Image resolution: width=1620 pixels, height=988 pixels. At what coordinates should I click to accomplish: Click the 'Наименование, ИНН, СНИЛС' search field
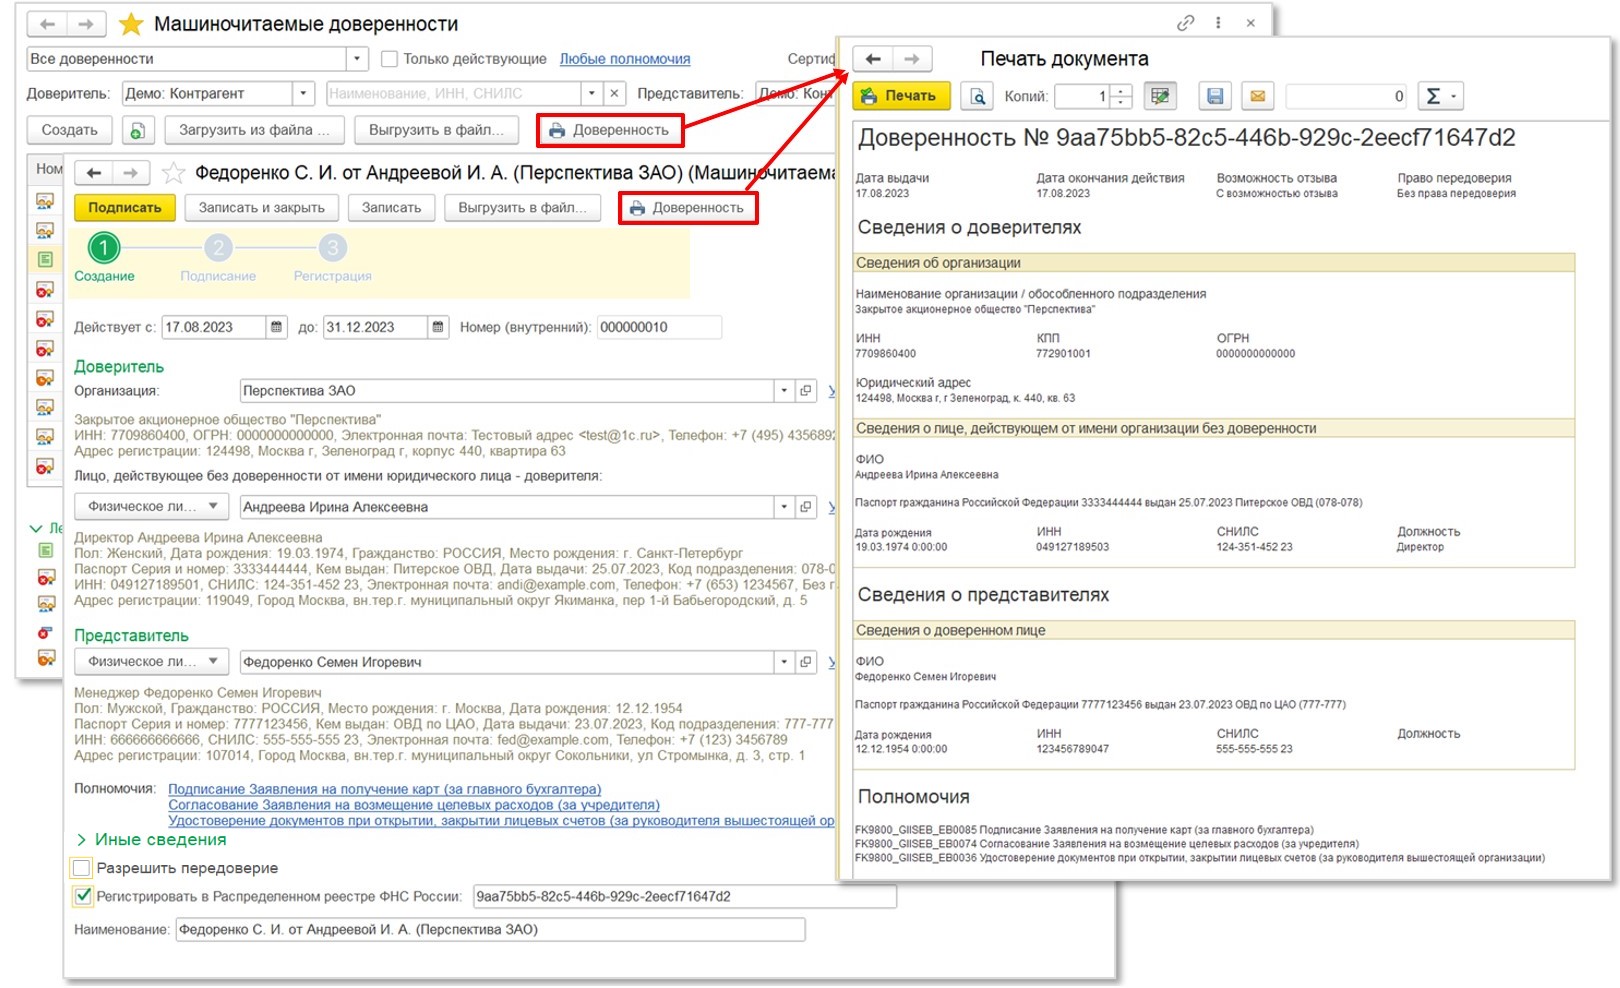(x=454, y=93)
